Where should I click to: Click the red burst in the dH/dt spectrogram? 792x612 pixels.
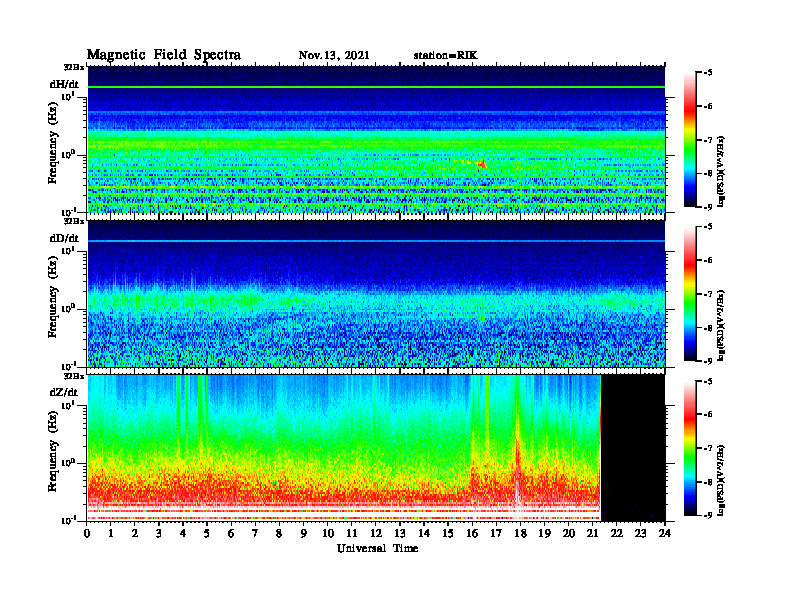point(482,164)
